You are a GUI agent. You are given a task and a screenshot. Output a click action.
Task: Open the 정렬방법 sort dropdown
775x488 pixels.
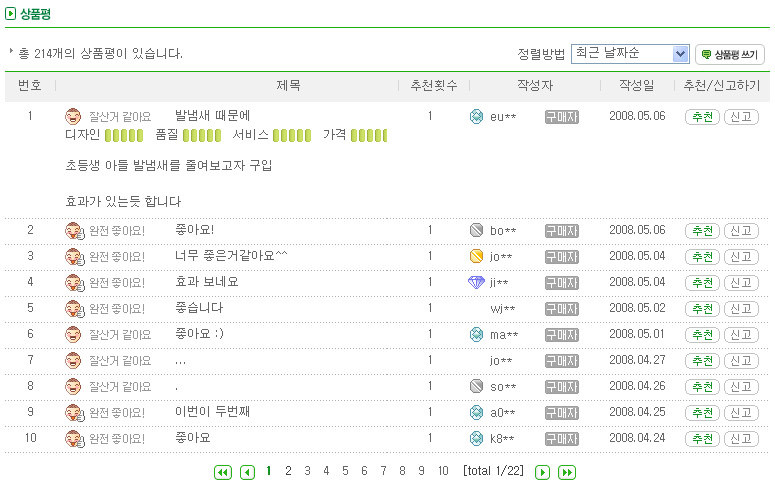(x=630, y=54)
